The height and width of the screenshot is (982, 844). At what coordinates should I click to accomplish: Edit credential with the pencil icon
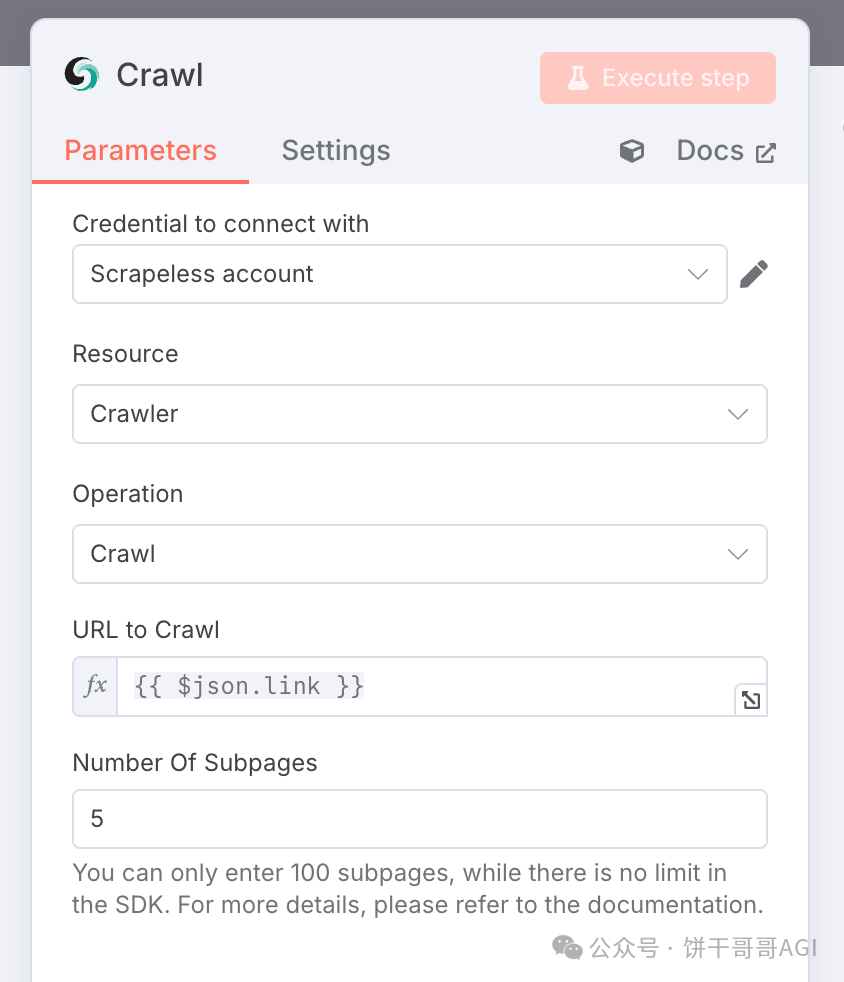tap(753, 274)
